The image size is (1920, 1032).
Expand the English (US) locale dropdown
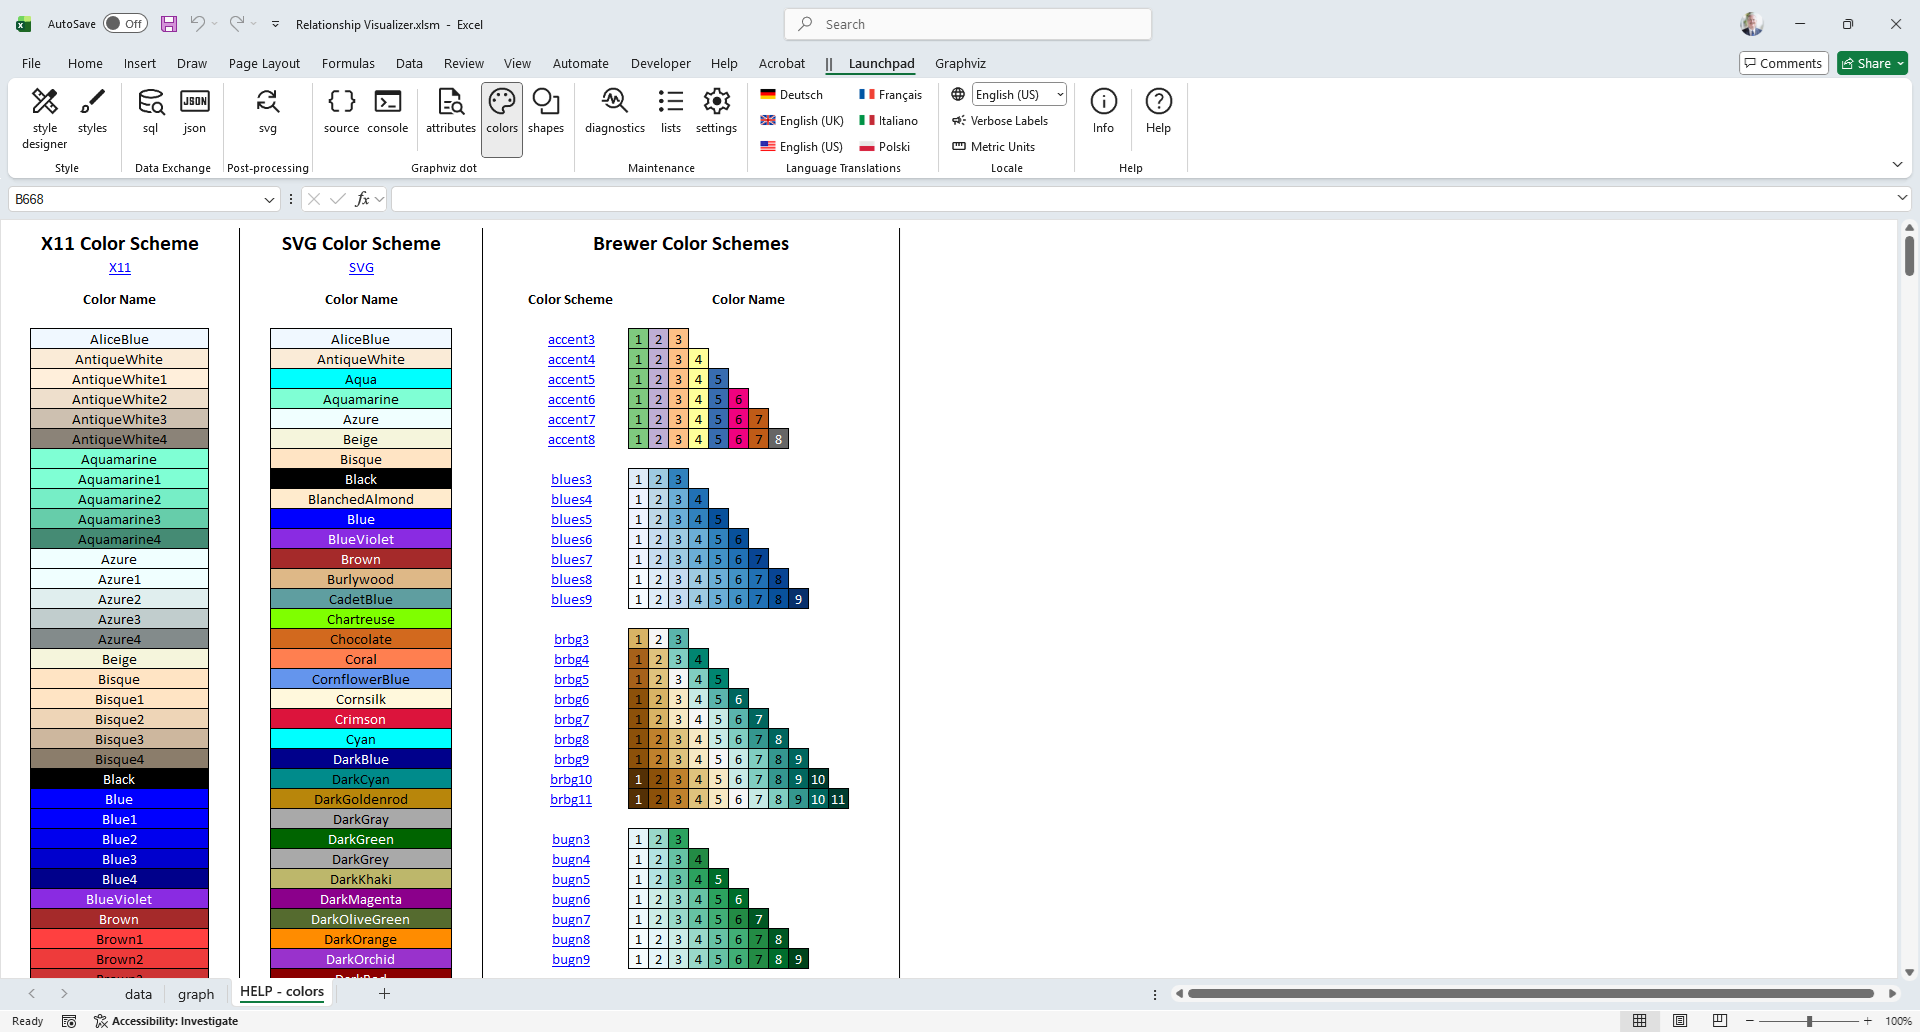pyautogui.click(x=1060, y=95)
